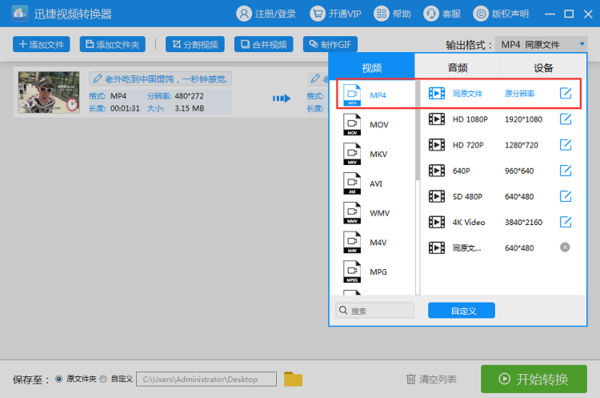Viewport: 600px width, 398px height.
Task: Select the AVI format icon
Action: (x=352, y=183)
